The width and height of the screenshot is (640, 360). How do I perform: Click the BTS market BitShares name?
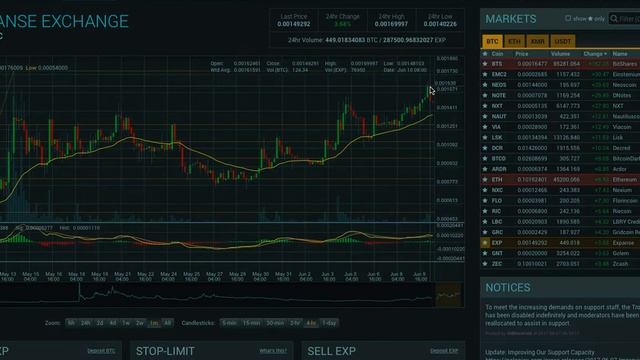click(x=624, y=64)
